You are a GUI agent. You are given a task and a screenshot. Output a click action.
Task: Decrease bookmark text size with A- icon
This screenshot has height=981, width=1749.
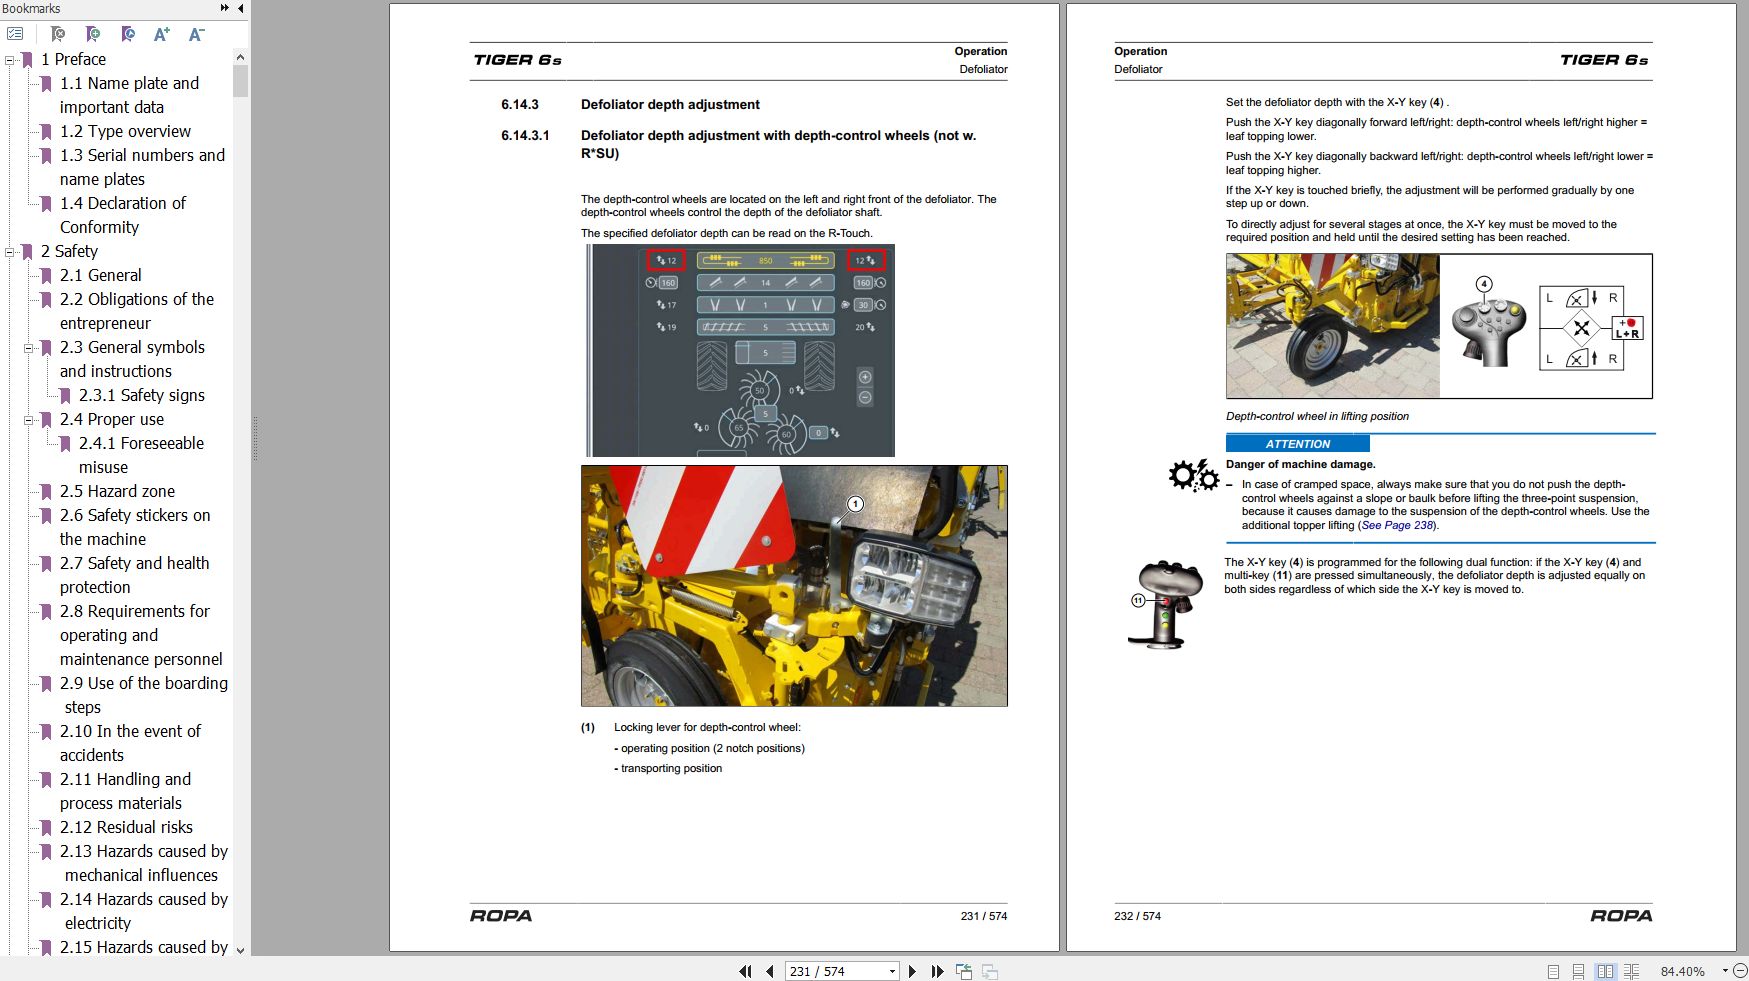point(194,33)
